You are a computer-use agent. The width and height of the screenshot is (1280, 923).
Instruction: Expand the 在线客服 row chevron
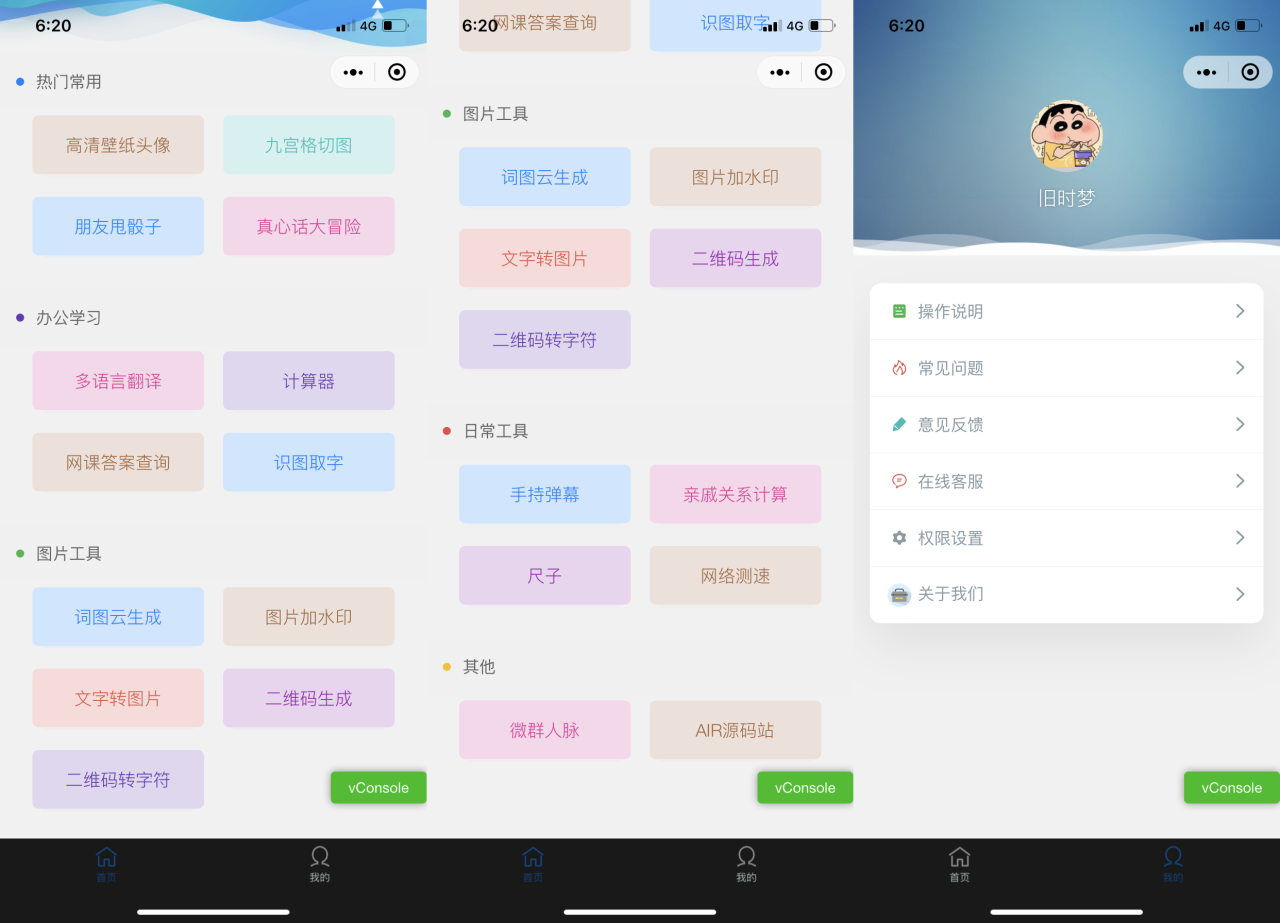1240,481
